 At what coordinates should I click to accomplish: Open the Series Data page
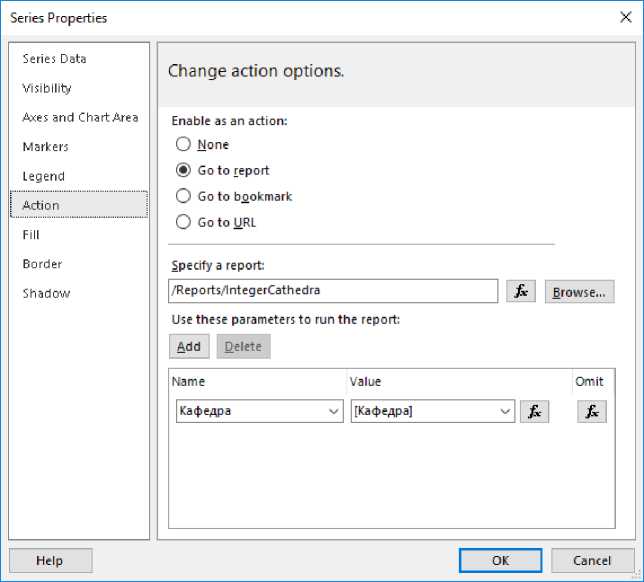tap(54, 59)
